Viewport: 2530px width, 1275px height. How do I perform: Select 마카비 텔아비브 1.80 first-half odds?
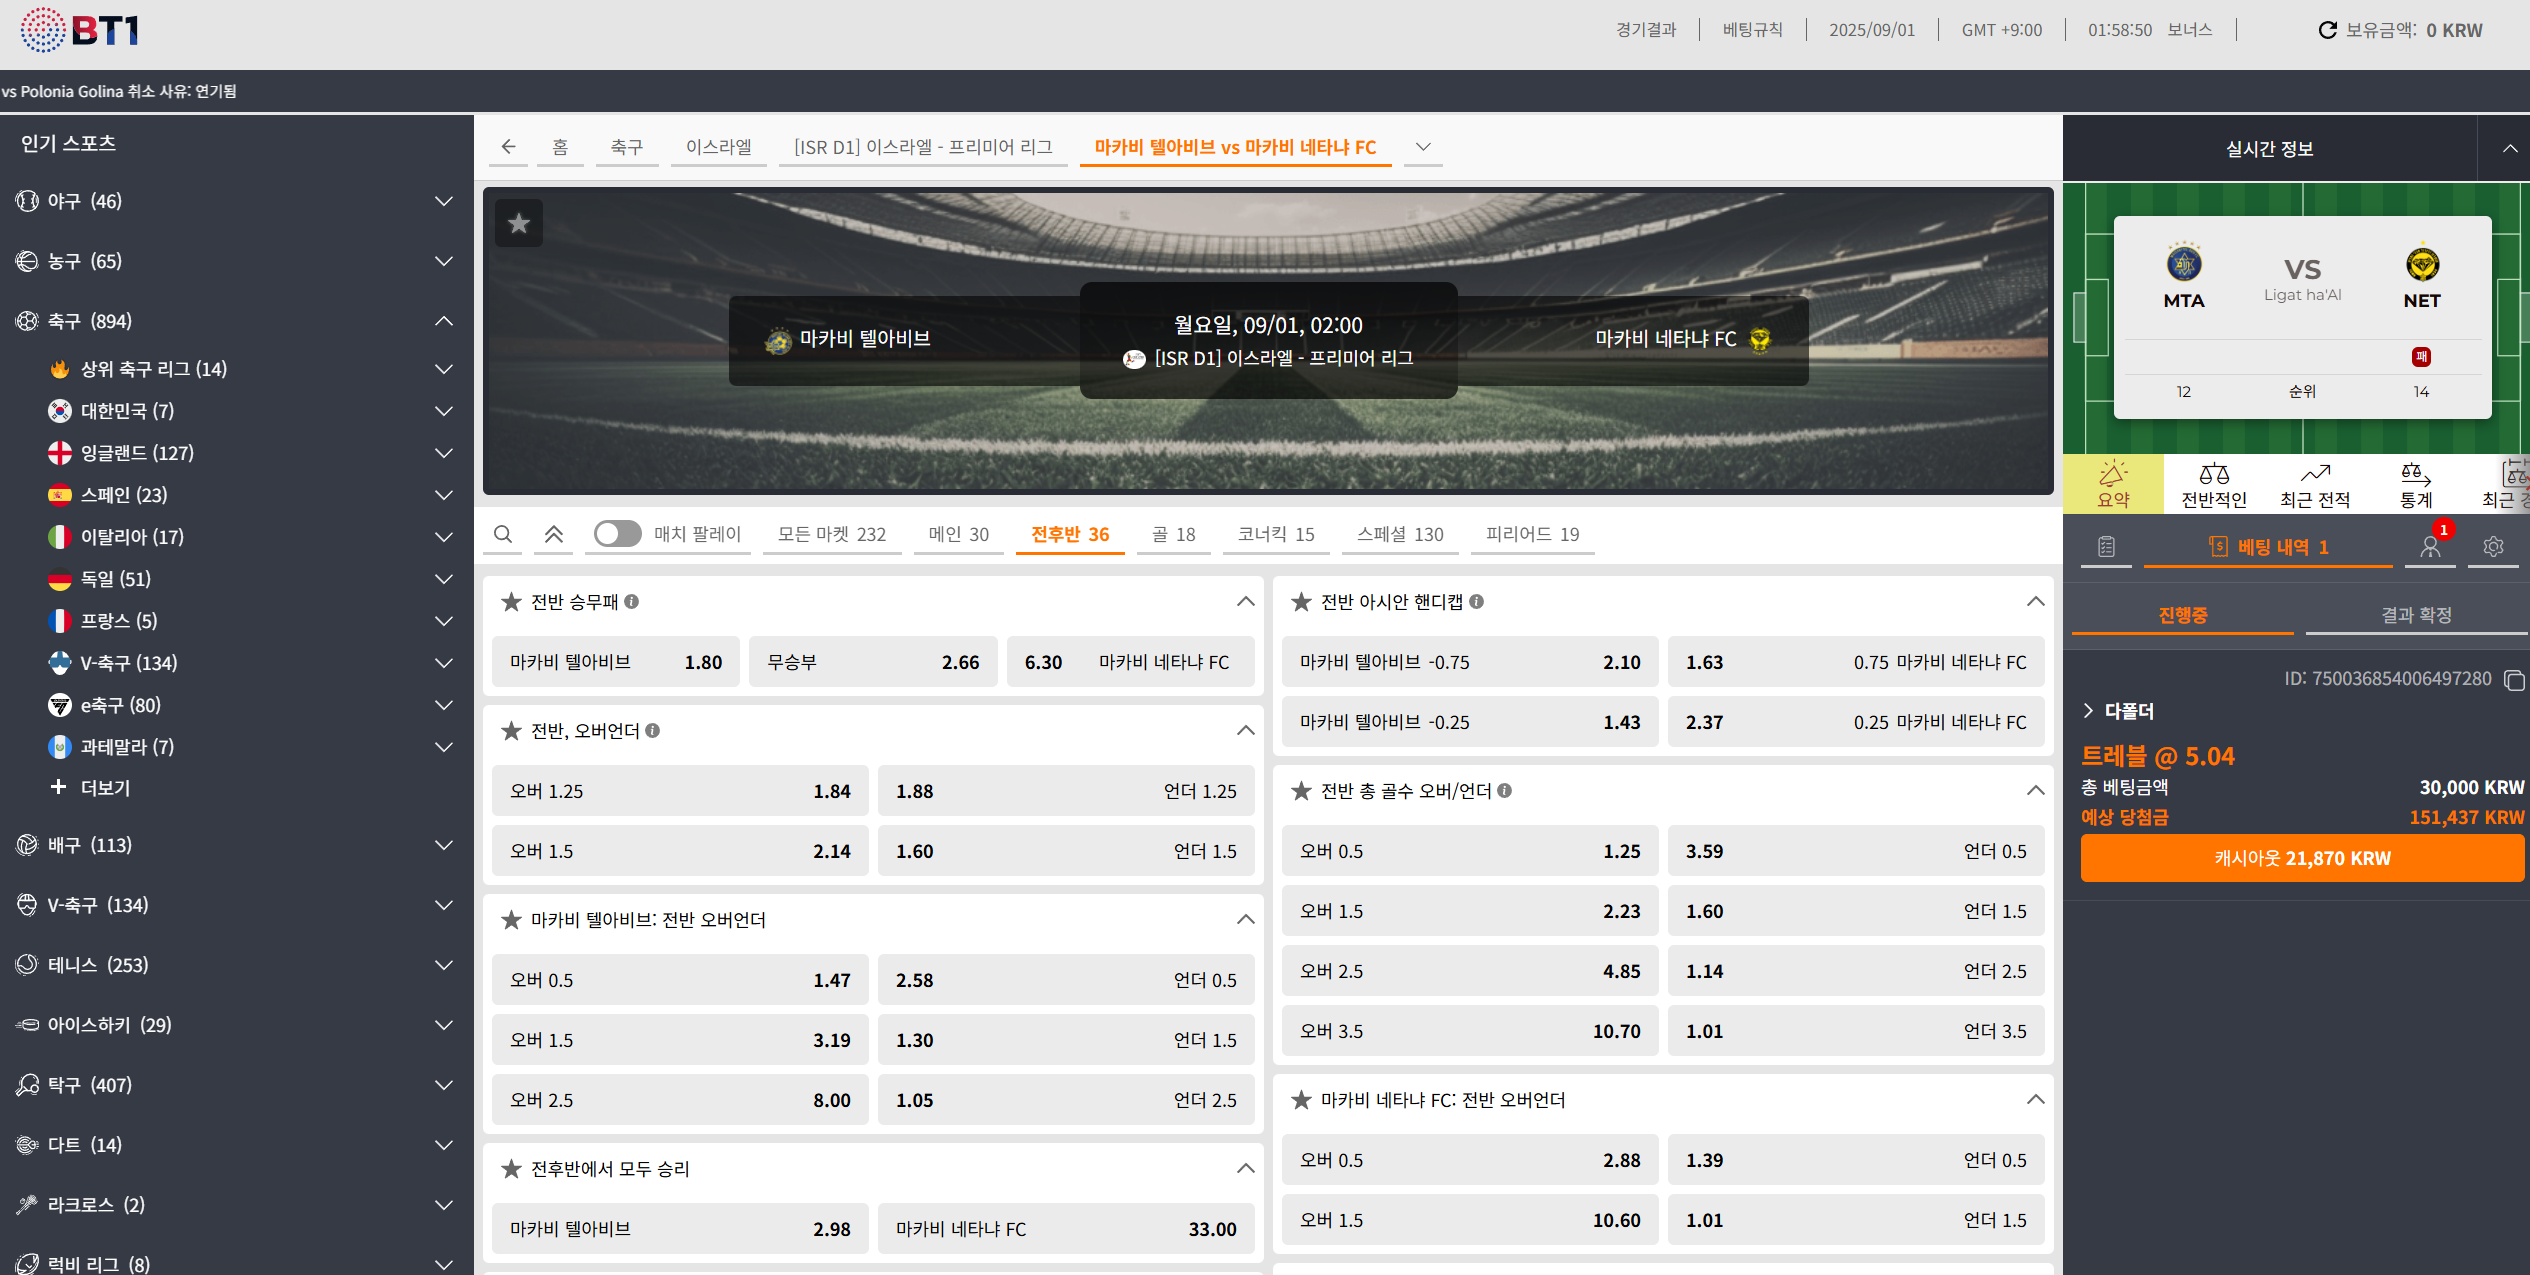615,662
